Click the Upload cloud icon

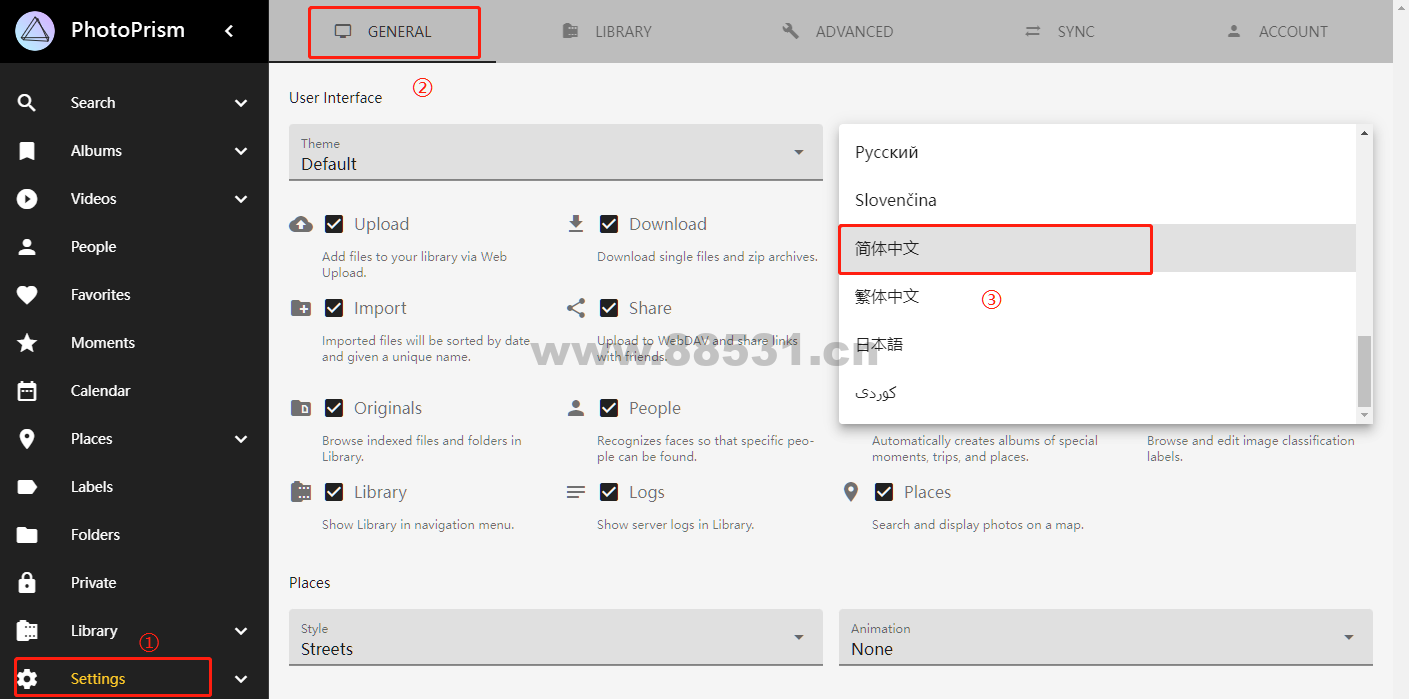pyautogui.click(x=300, y=224)
